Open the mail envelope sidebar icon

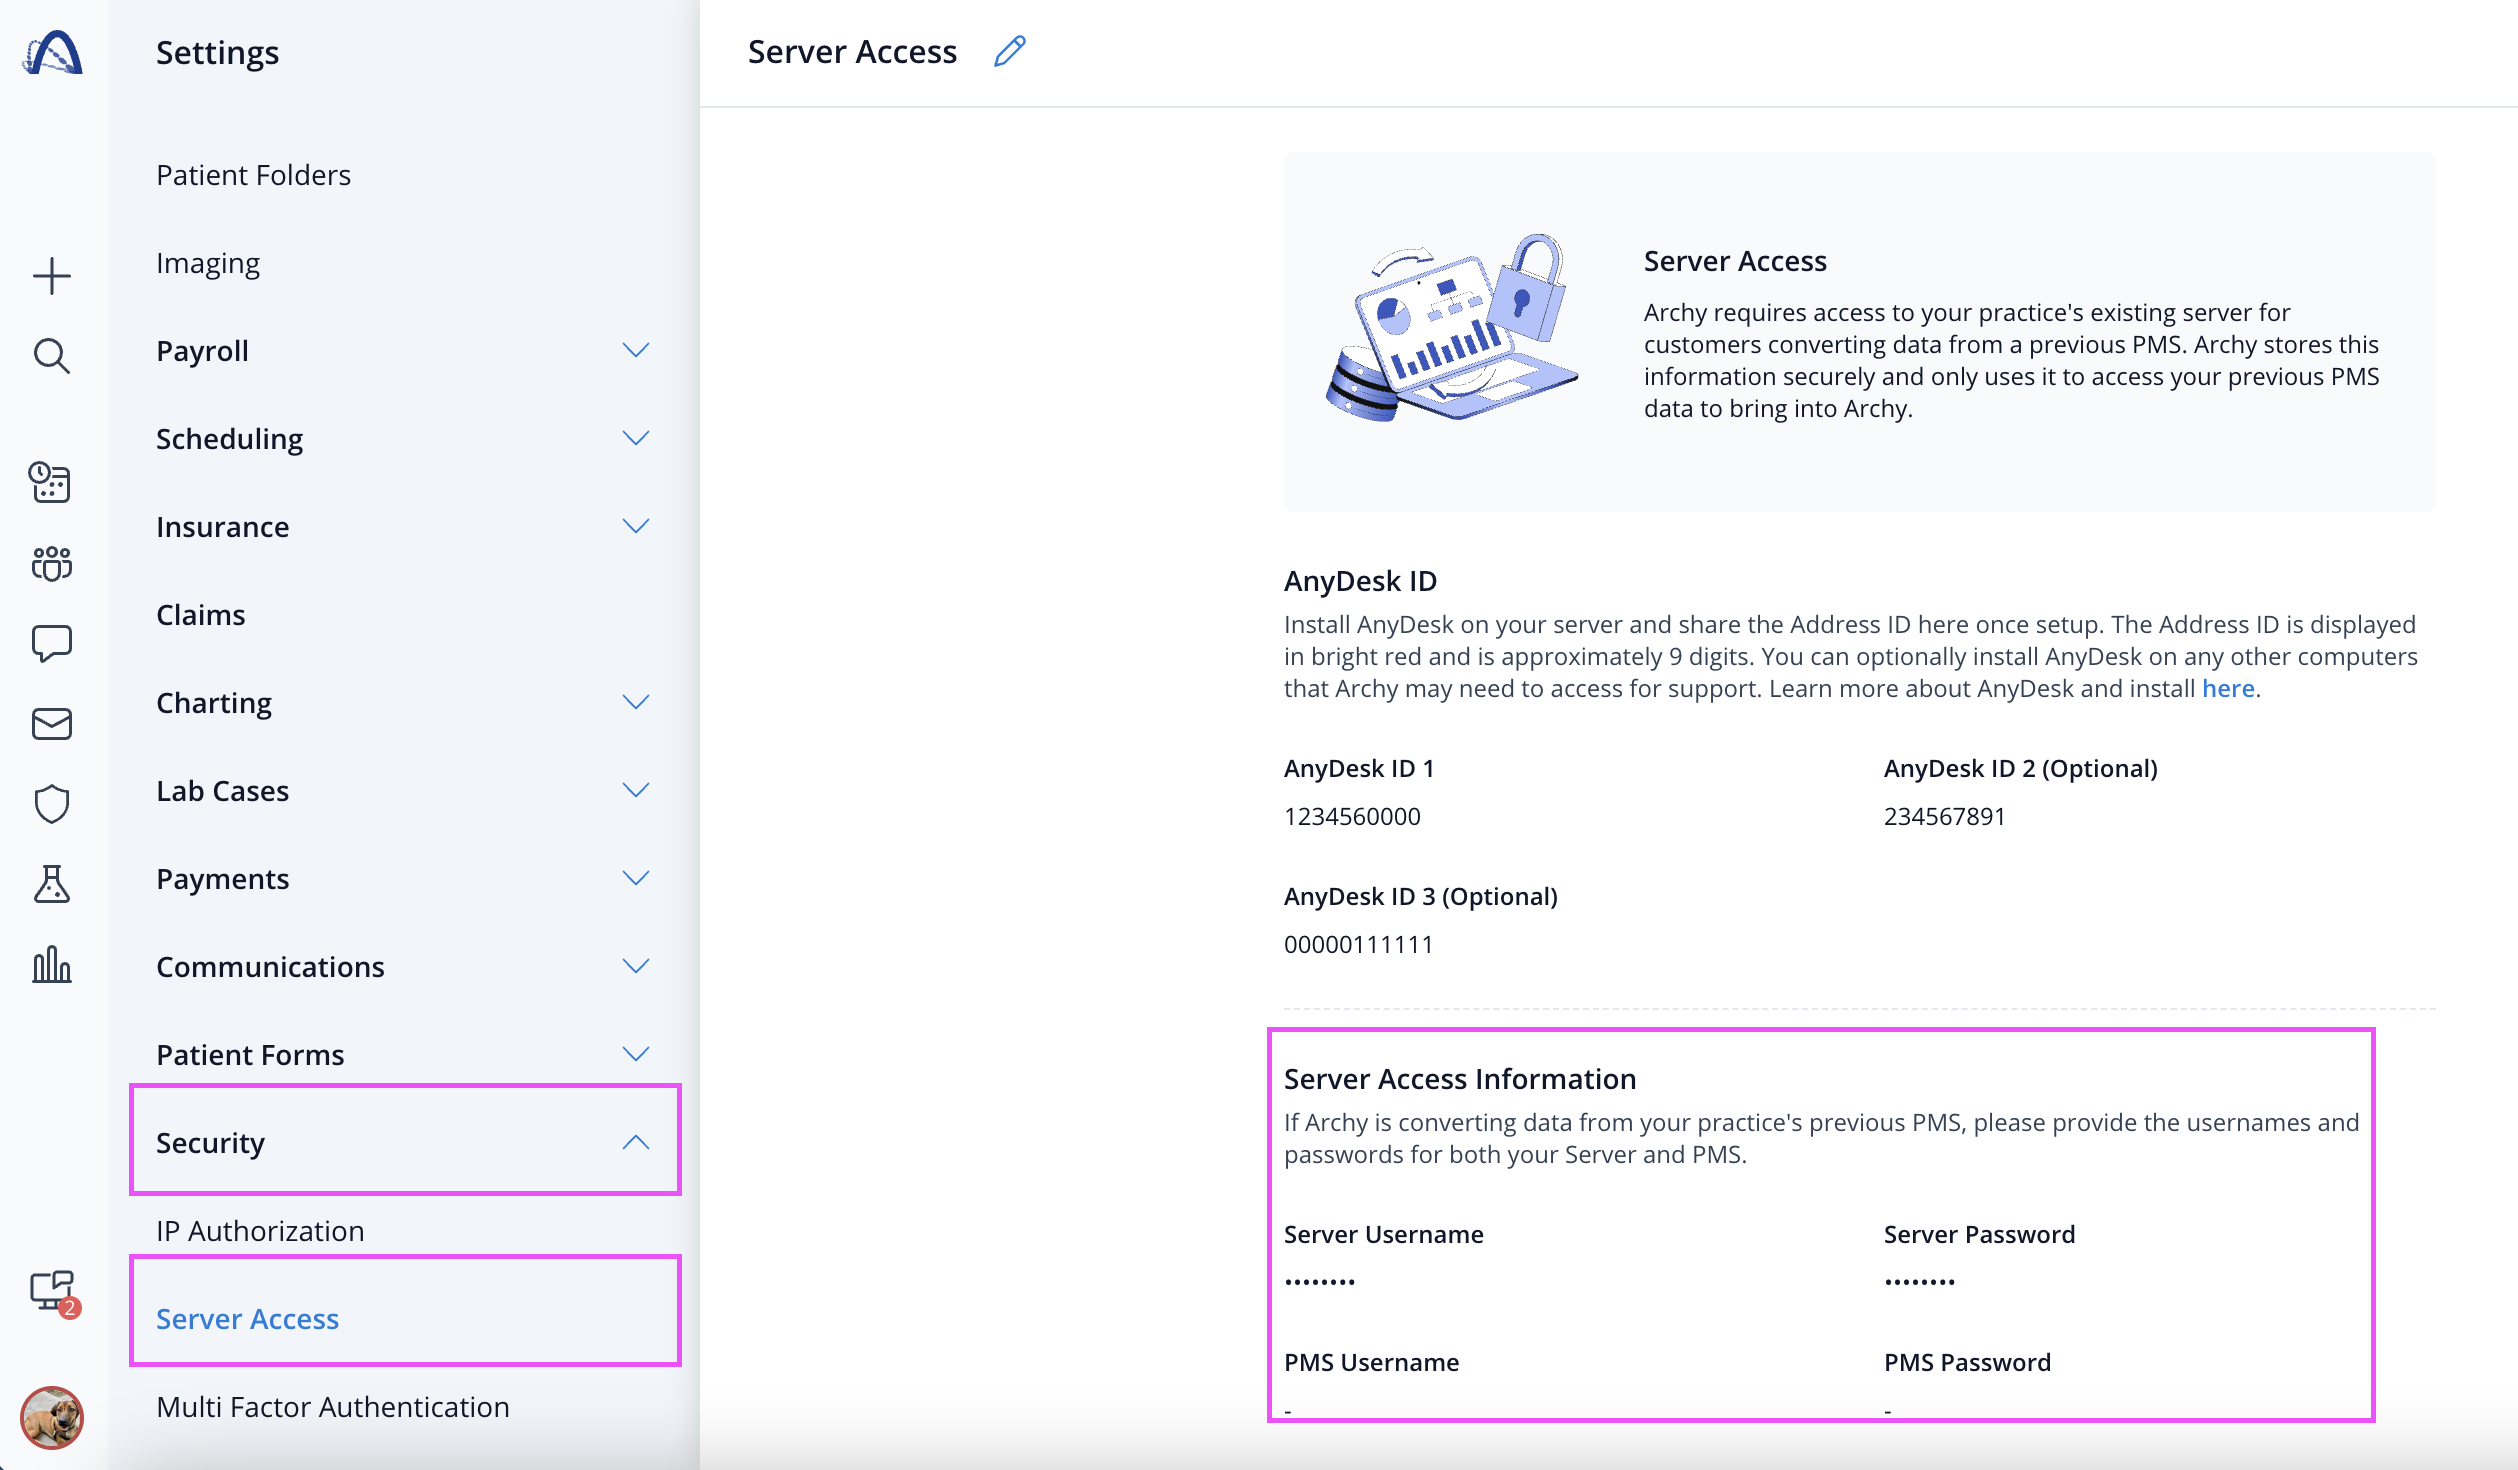(x=52, y=723)
